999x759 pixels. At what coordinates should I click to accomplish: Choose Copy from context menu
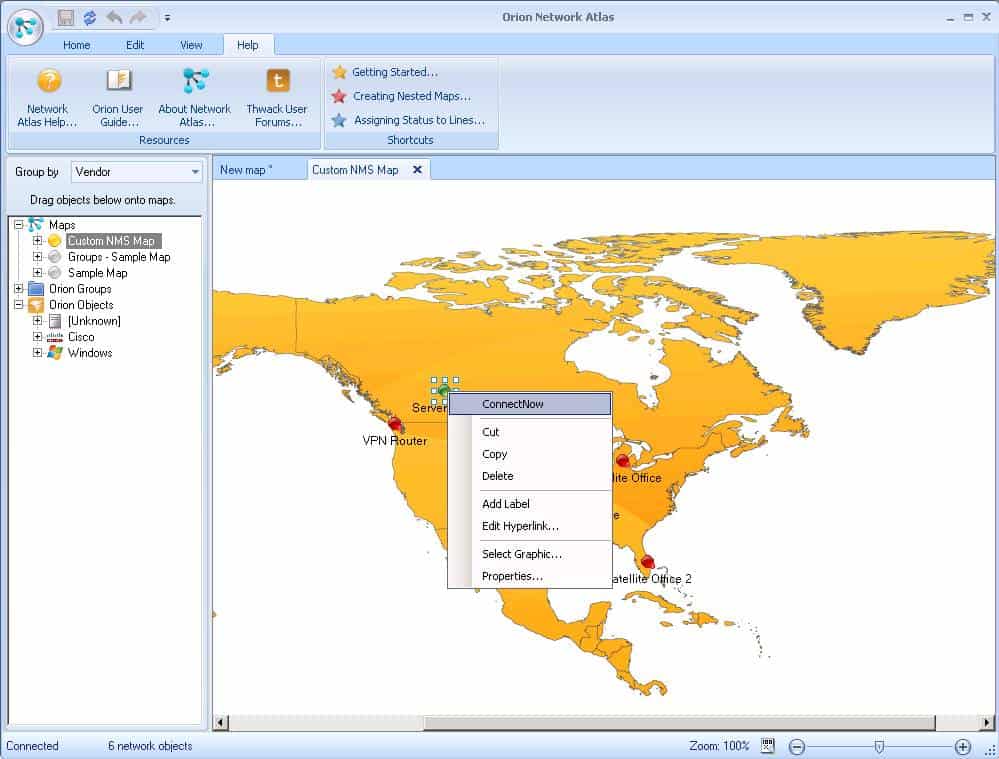tap(530, 454)
